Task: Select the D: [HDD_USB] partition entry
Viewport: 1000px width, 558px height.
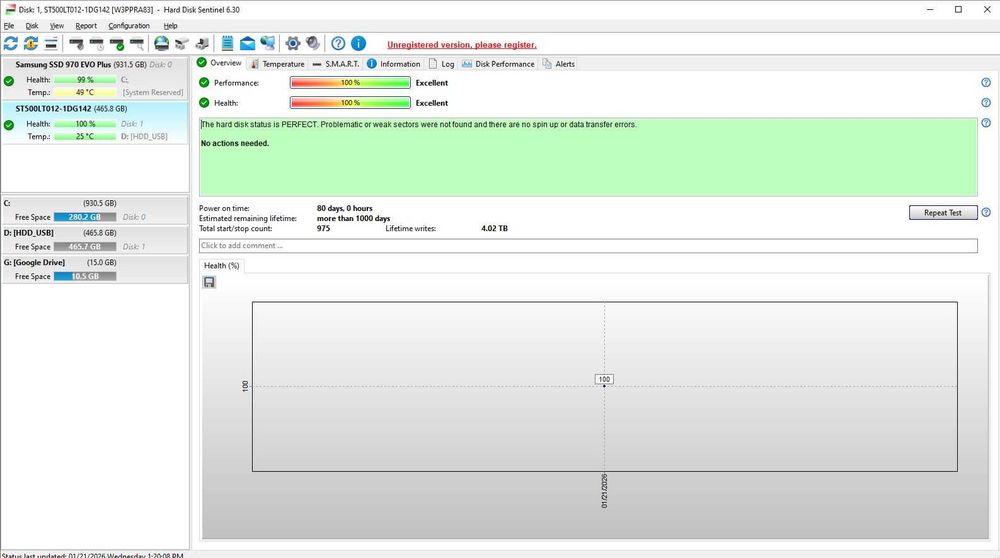Action: click(94, 240)
